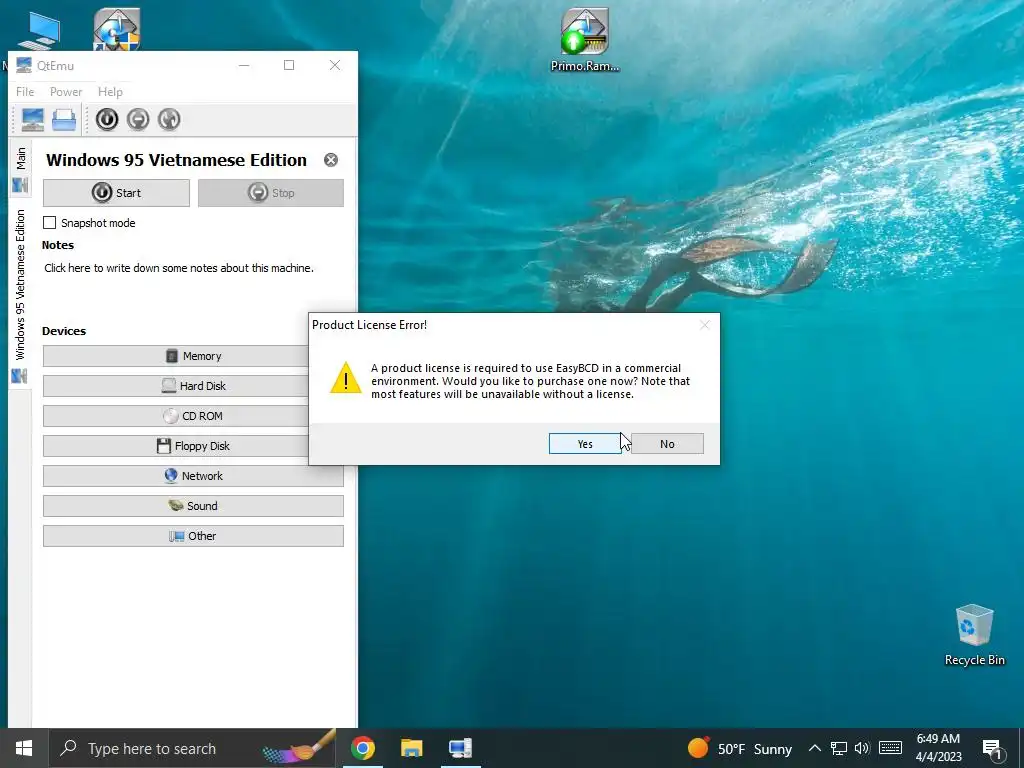This screenshot has height=768, width=1024.
Task: Switch to the Main vertical tab
Action: 20,168
